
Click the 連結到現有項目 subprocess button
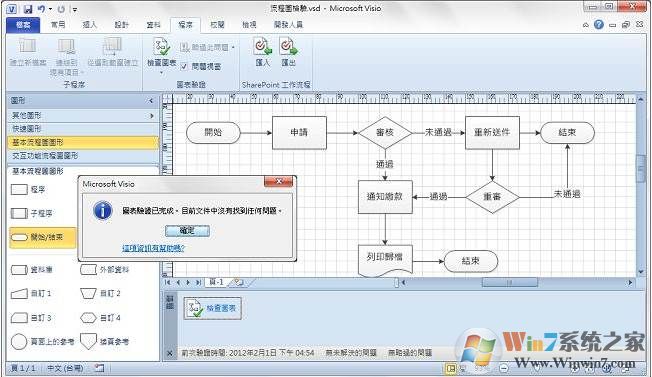pyautogui.click(x=67, y=57)
